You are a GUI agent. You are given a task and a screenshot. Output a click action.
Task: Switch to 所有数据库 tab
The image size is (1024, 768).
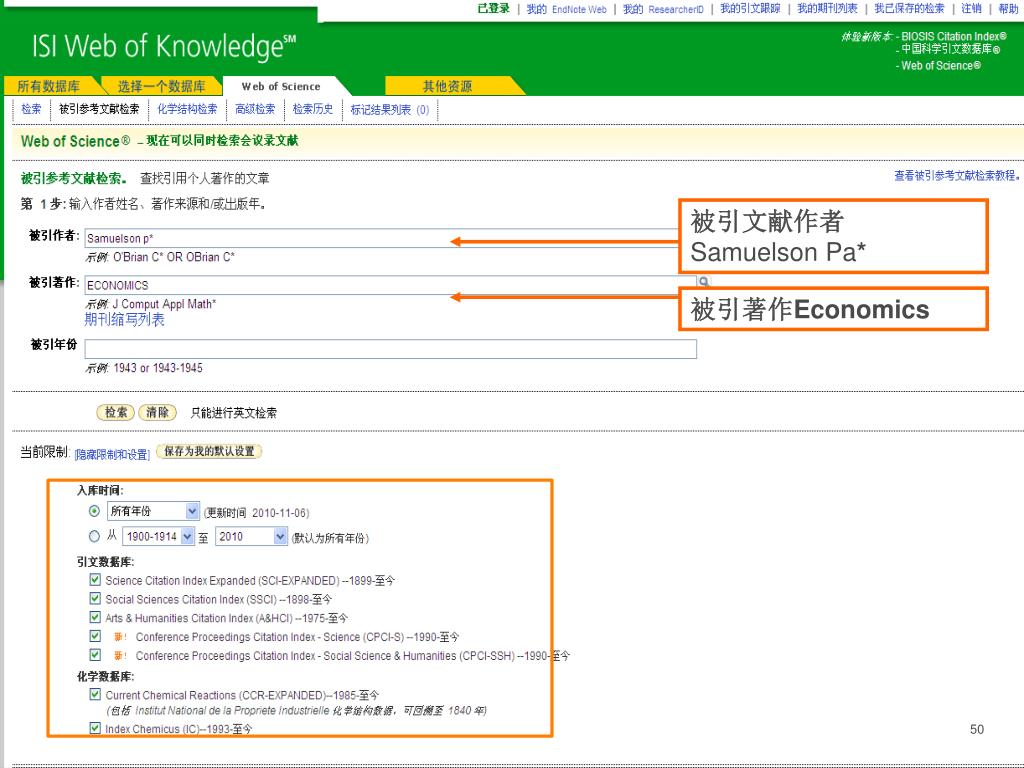(x=49, y=86)
